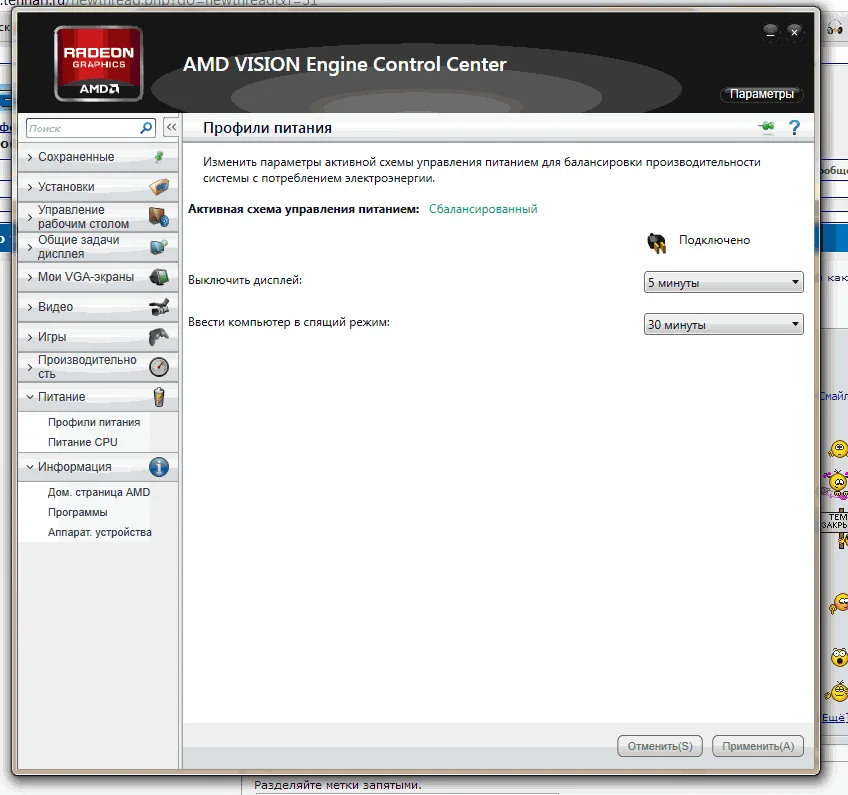
Task: Collapse the Информация section
Action: [98, 467]
